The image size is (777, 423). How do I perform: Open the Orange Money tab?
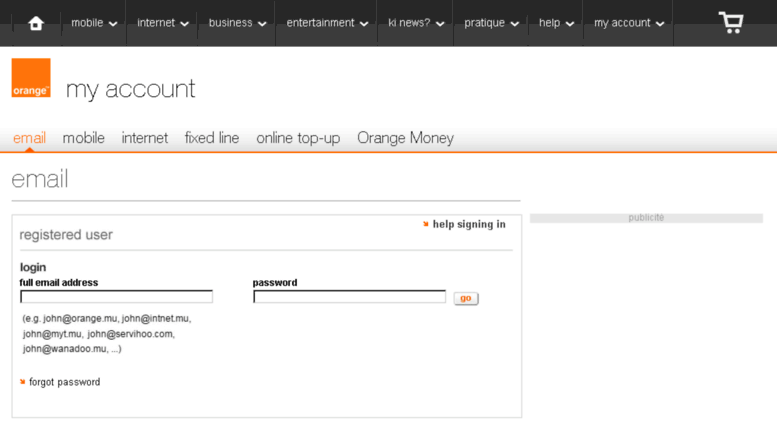(x=405, y=138)
